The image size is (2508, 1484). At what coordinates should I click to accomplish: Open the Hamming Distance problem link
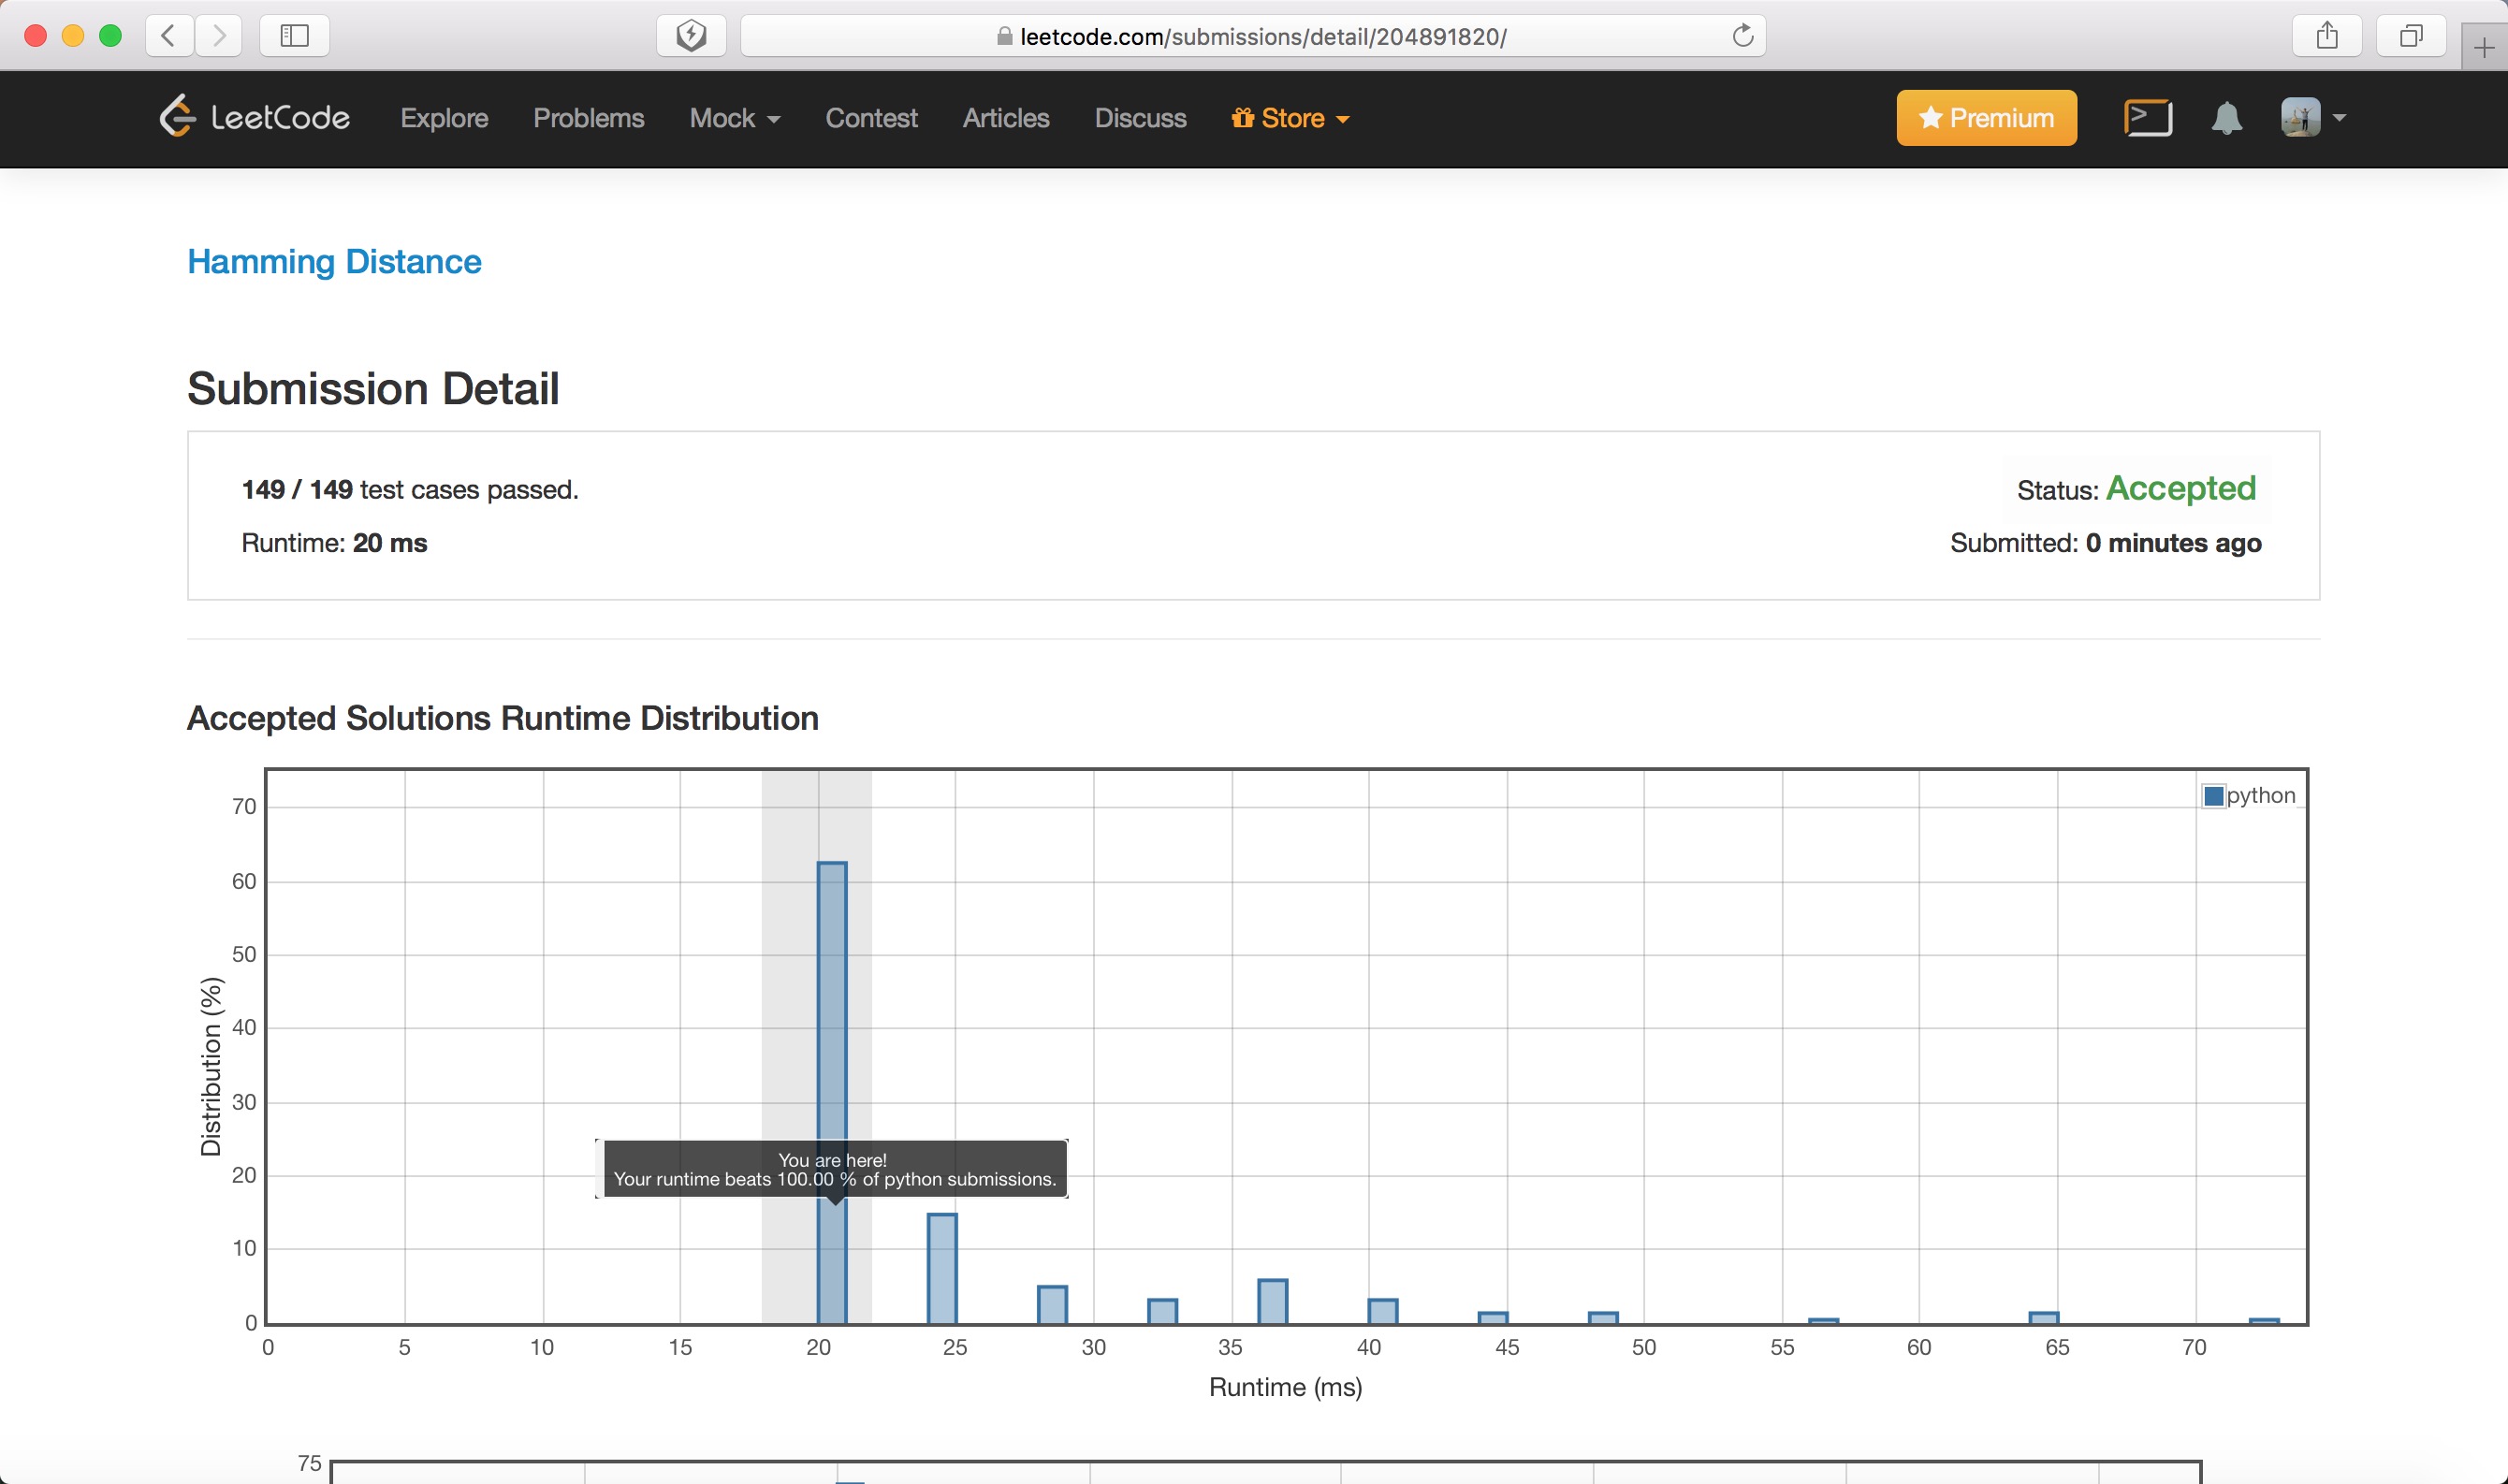tap(334, 262)
